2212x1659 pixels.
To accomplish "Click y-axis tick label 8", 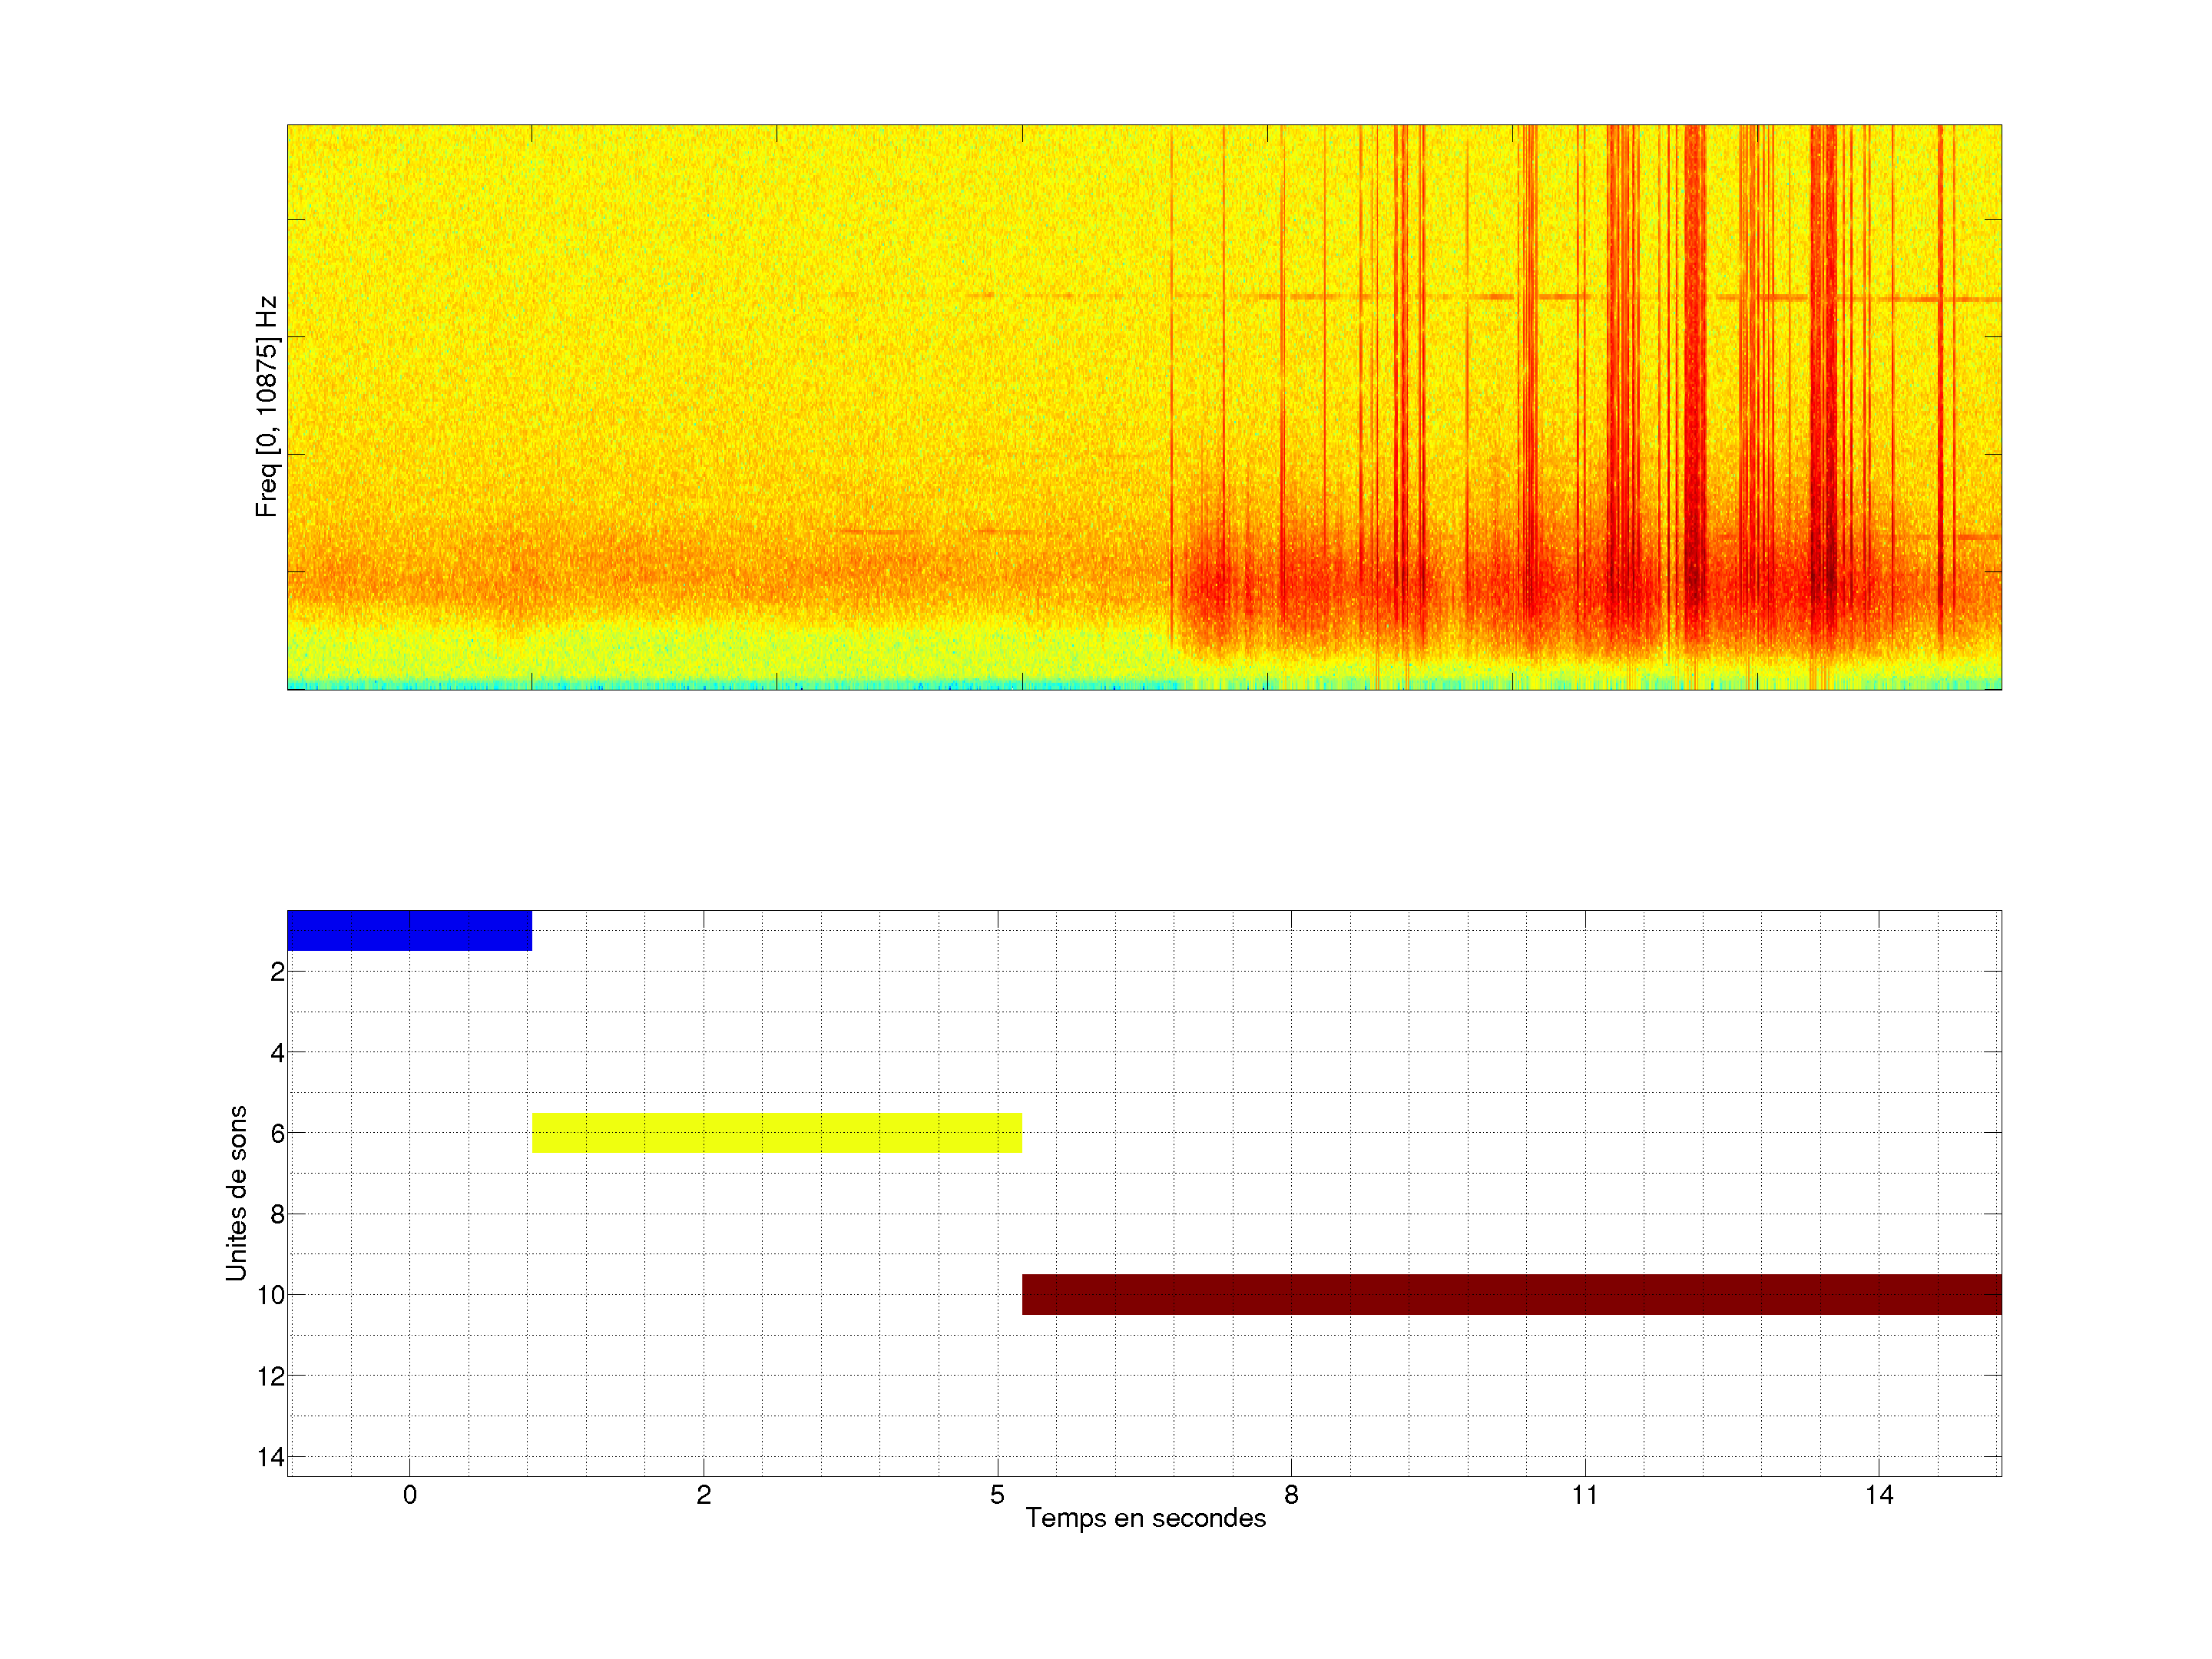I will [x=277, y=1215].
